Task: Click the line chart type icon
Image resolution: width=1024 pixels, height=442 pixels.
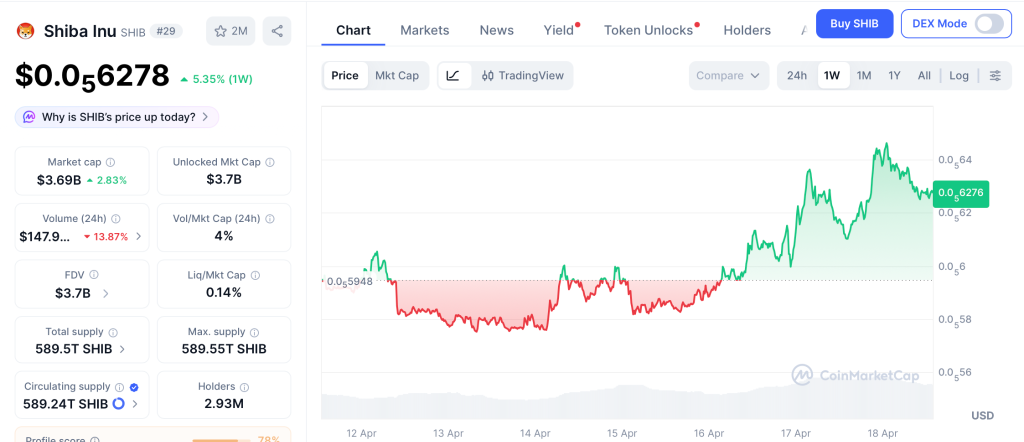Action: point(453,75)
